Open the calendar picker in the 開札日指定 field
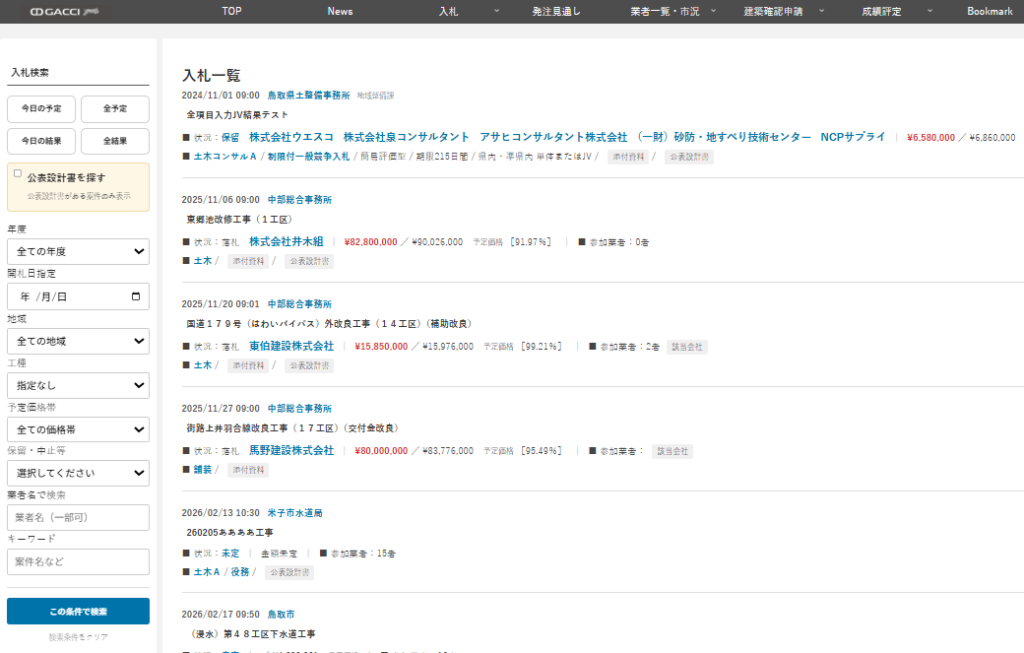This screenshot has height=653, width=1024. (136, 297)
